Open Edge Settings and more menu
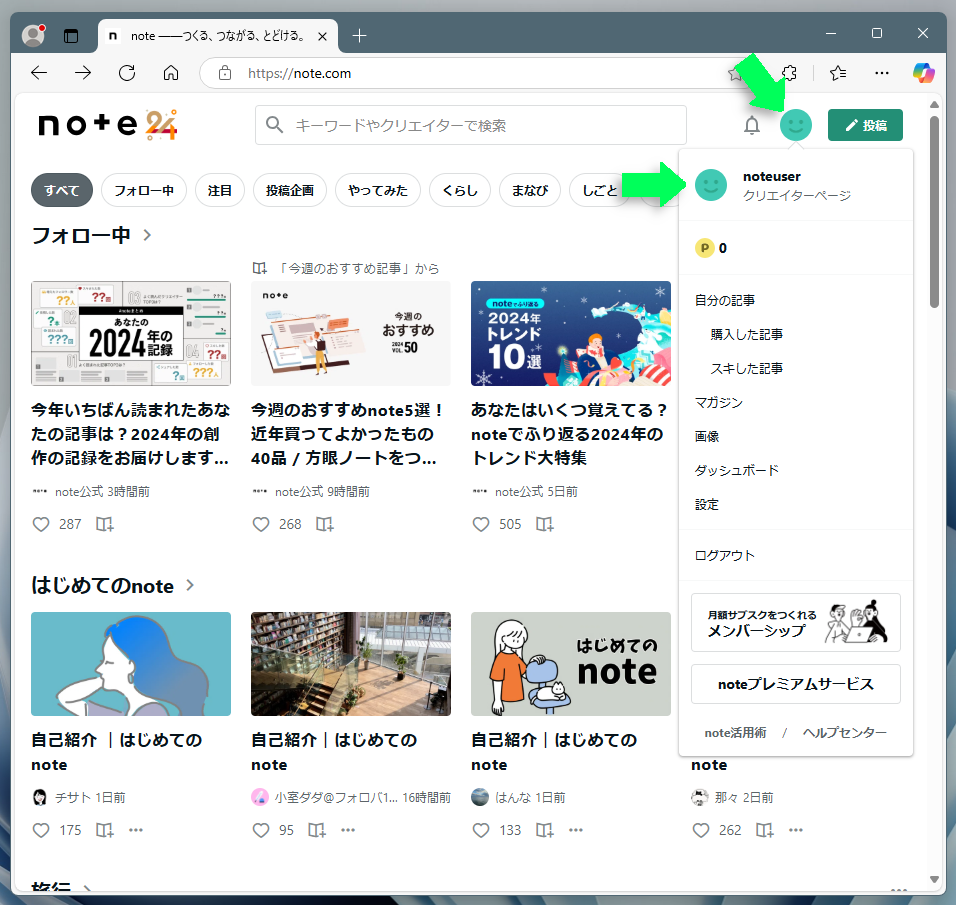The width and height of the screenshot is (956, 905). pyautogui.click(x=882, y=73)
